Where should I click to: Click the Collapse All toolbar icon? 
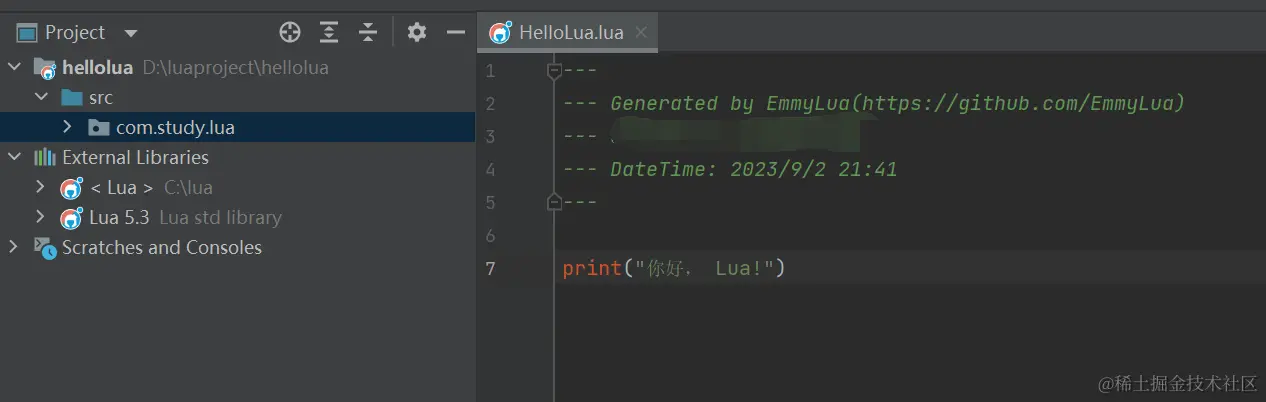point(368,33)
